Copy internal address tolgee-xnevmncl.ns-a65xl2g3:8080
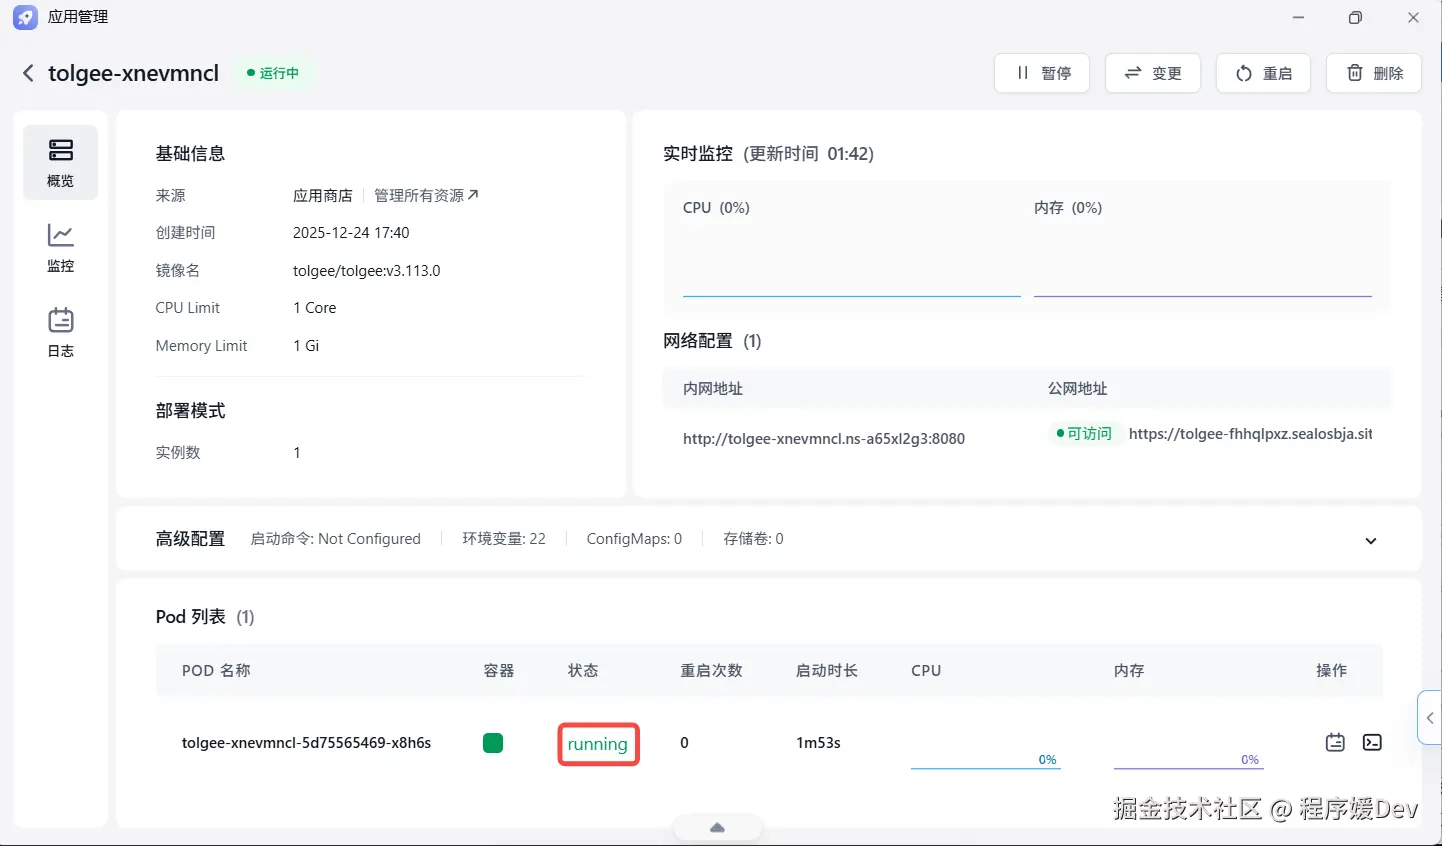Screen dimensions: 1442x846 (824, 438)
